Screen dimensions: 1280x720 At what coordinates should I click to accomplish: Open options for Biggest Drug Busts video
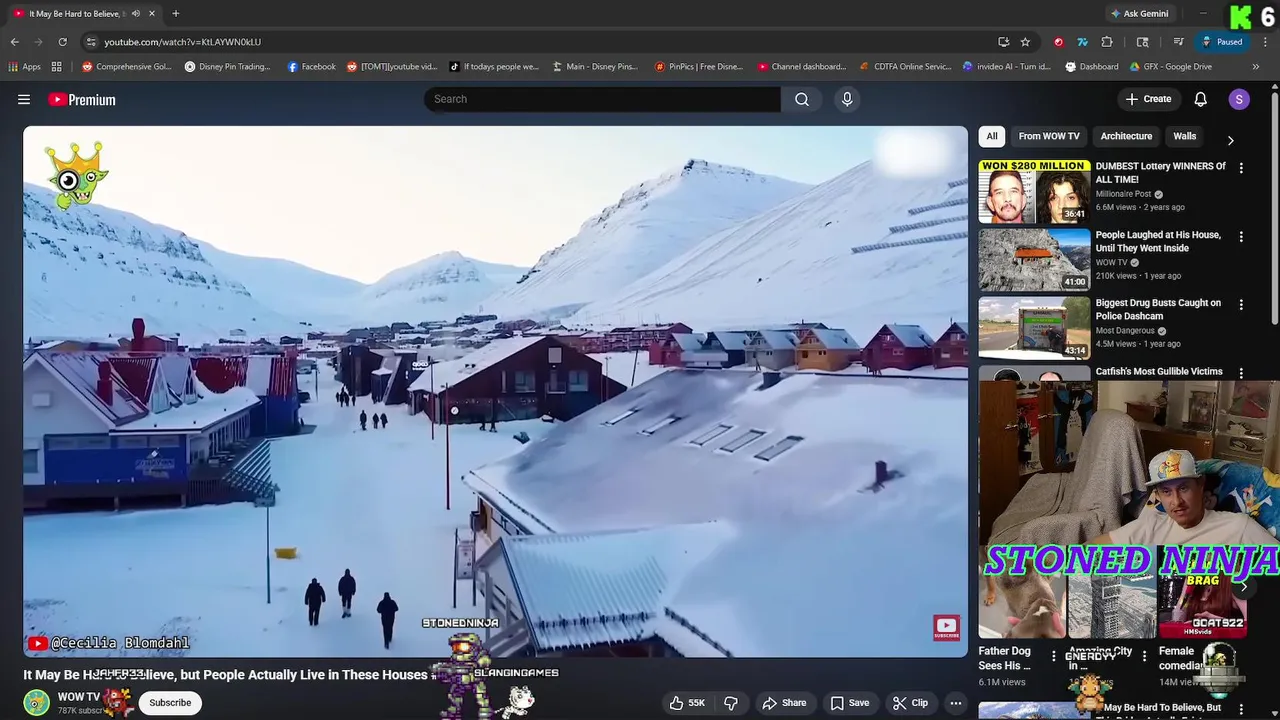tap(1241, 305)
